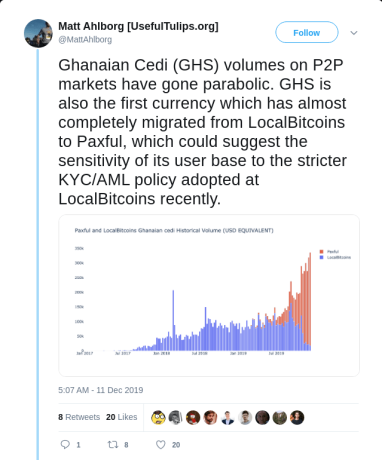
Task: Click the liker avatar wearing a suit
Action: (228, 417)
